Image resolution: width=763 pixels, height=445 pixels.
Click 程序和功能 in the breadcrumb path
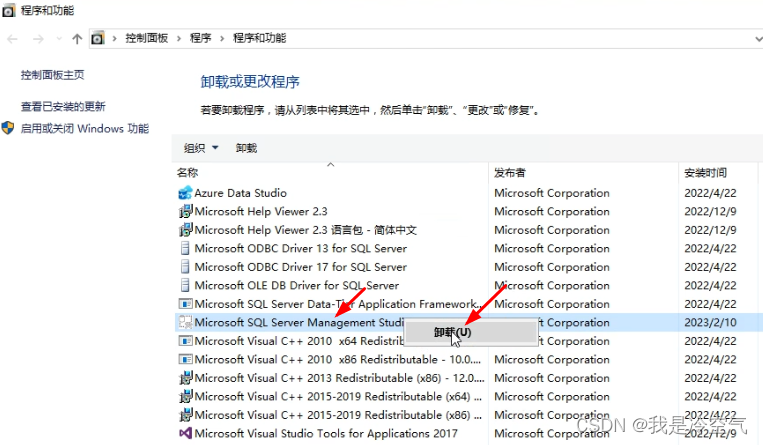(259, 38)
